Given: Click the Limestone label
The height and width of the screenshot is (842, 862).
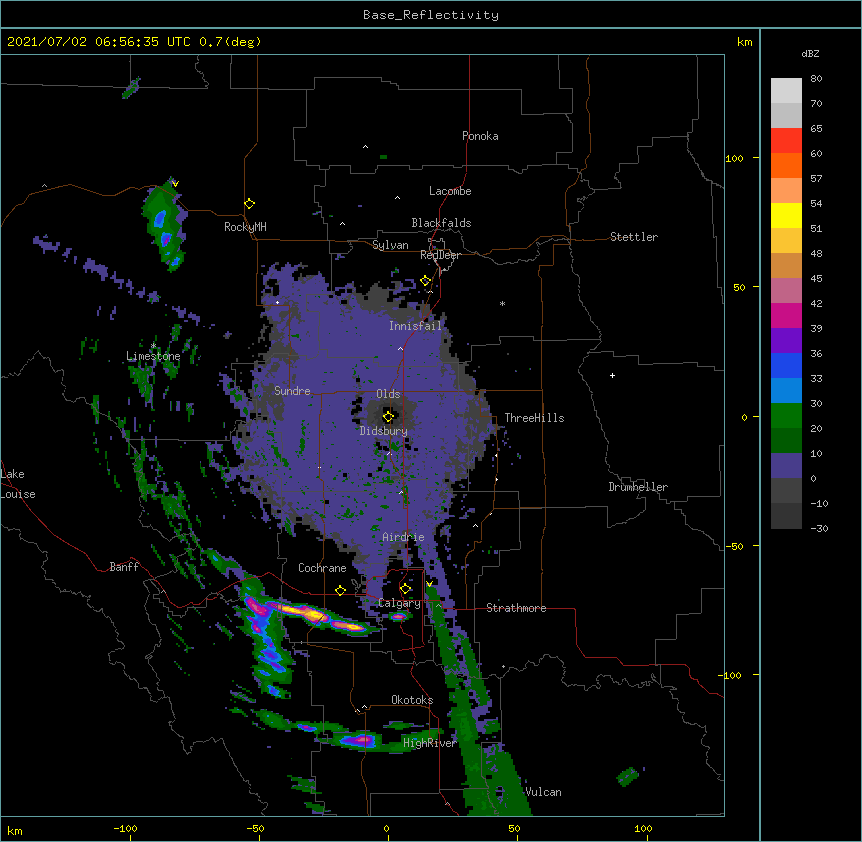Looking at the screenshot, I should coord(153,356).
